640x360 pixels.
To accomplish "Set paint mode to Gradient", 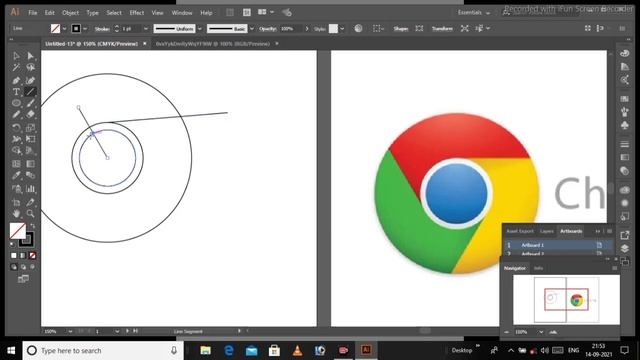I will 23,256.
